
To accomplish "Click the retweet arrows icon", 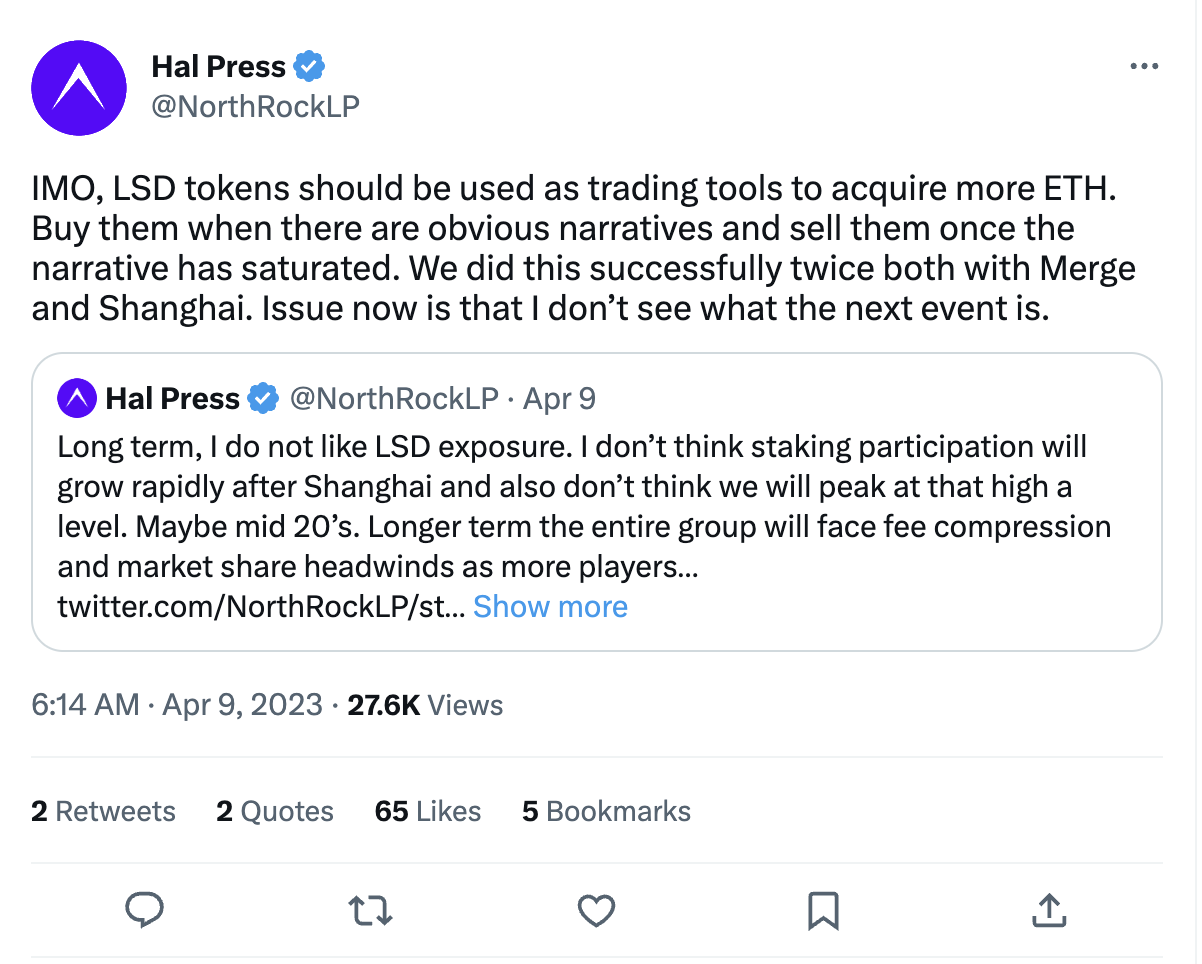I will tap(370, 910).
